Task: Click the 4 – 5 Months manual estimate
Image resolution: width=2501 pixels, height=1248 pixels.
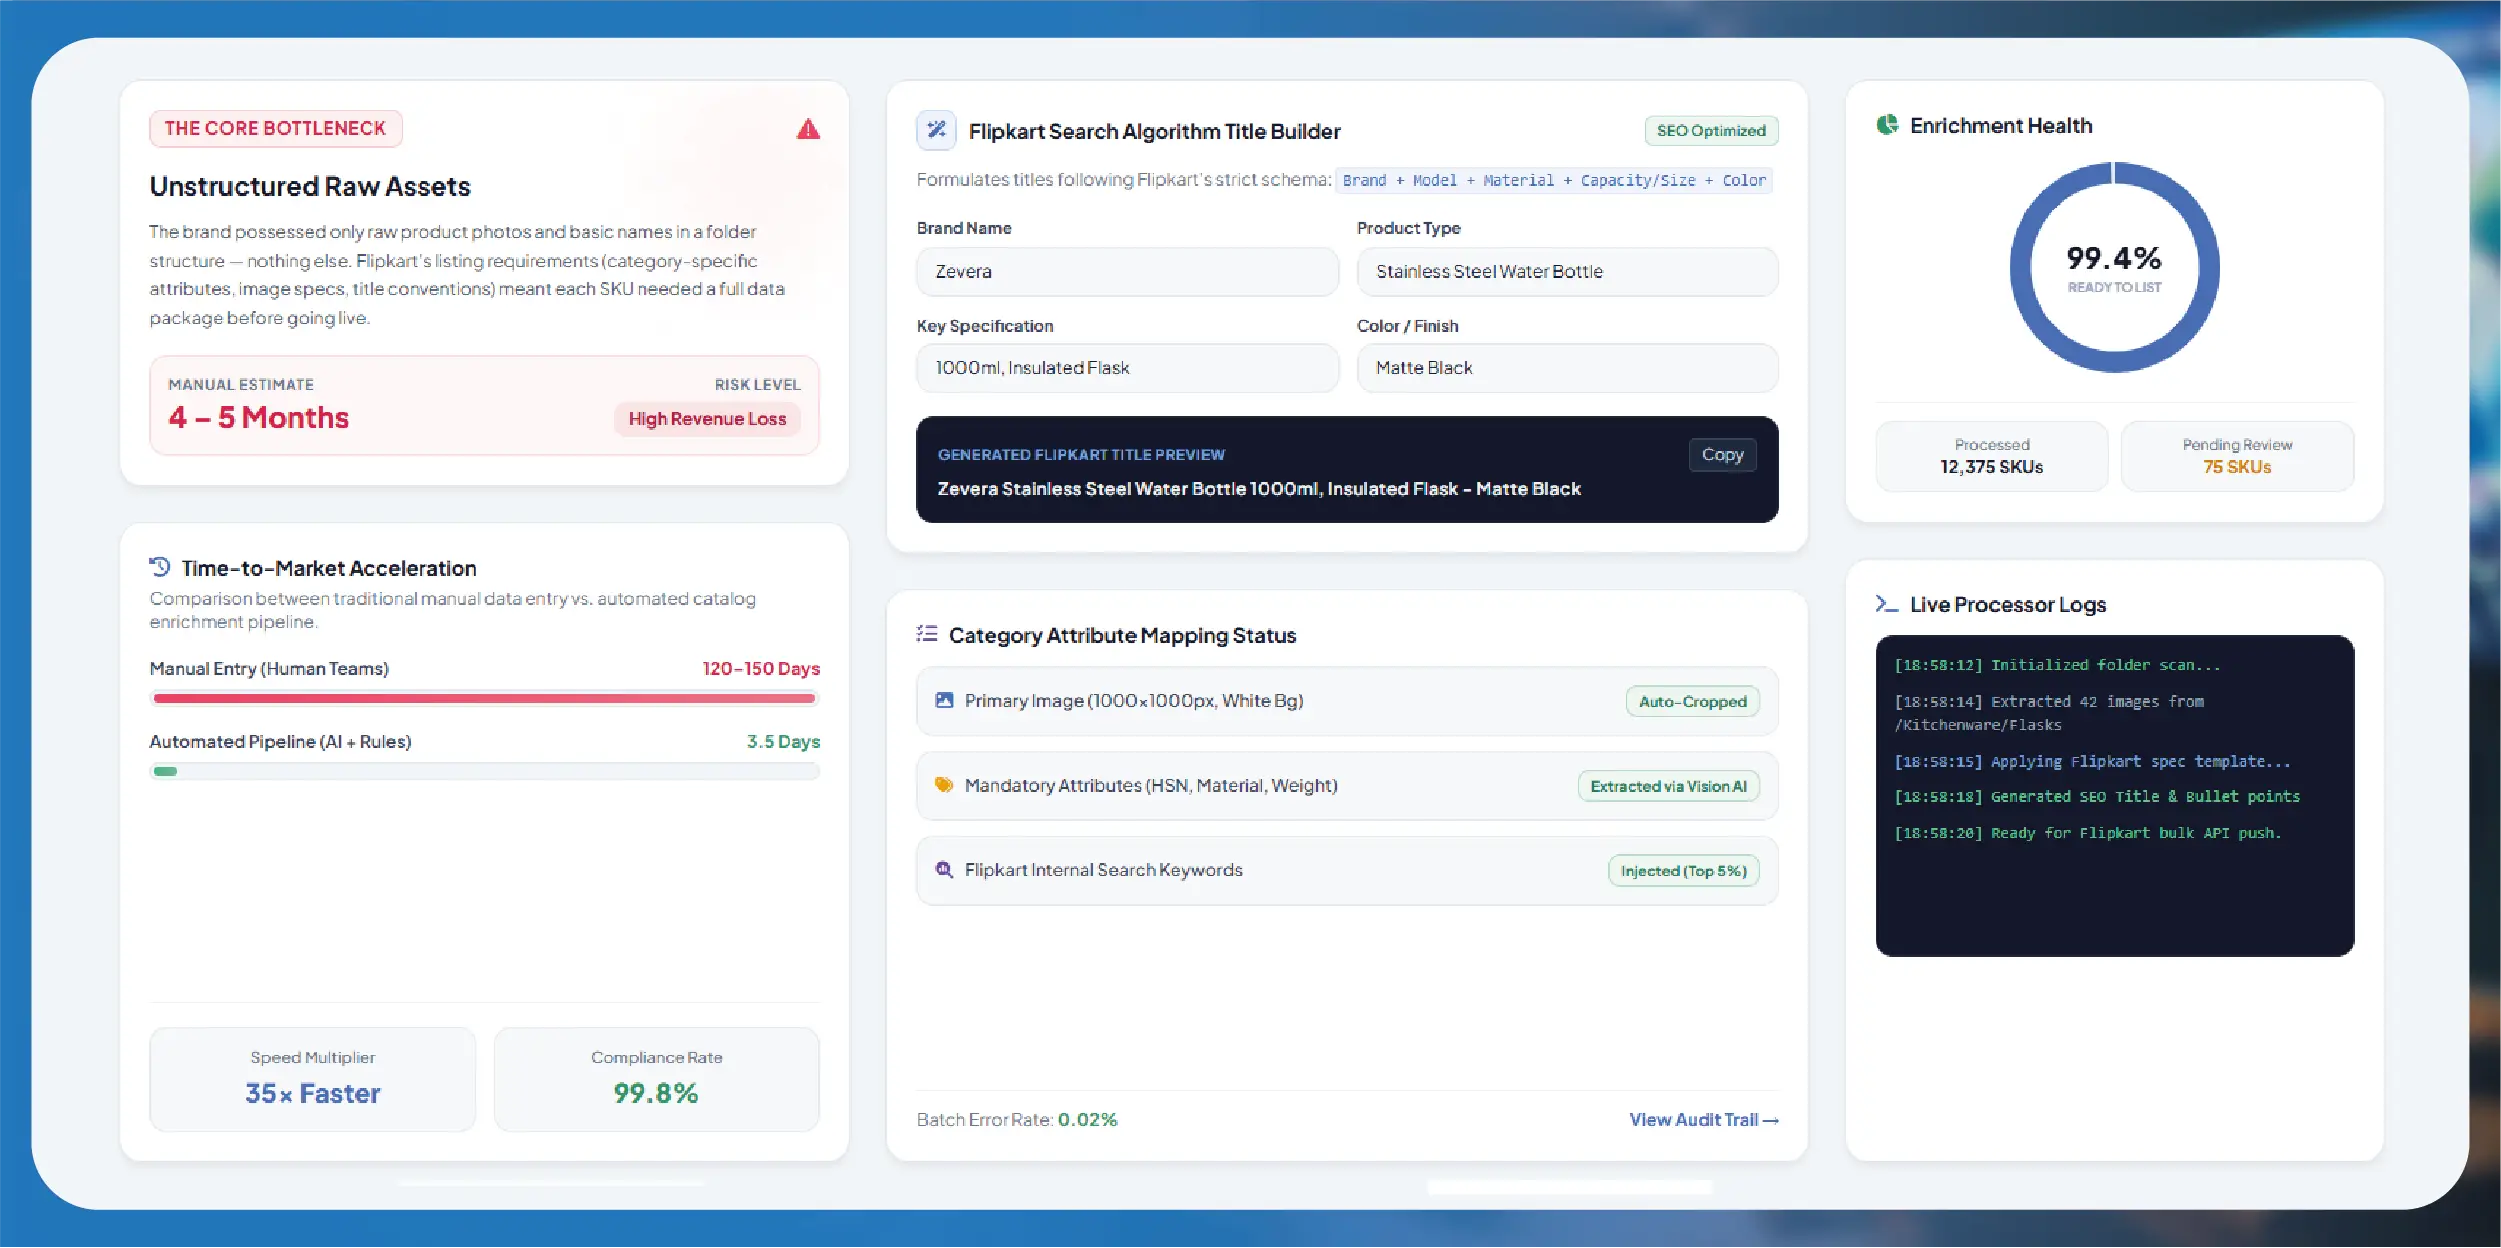Action: click(x=259, y=418)
